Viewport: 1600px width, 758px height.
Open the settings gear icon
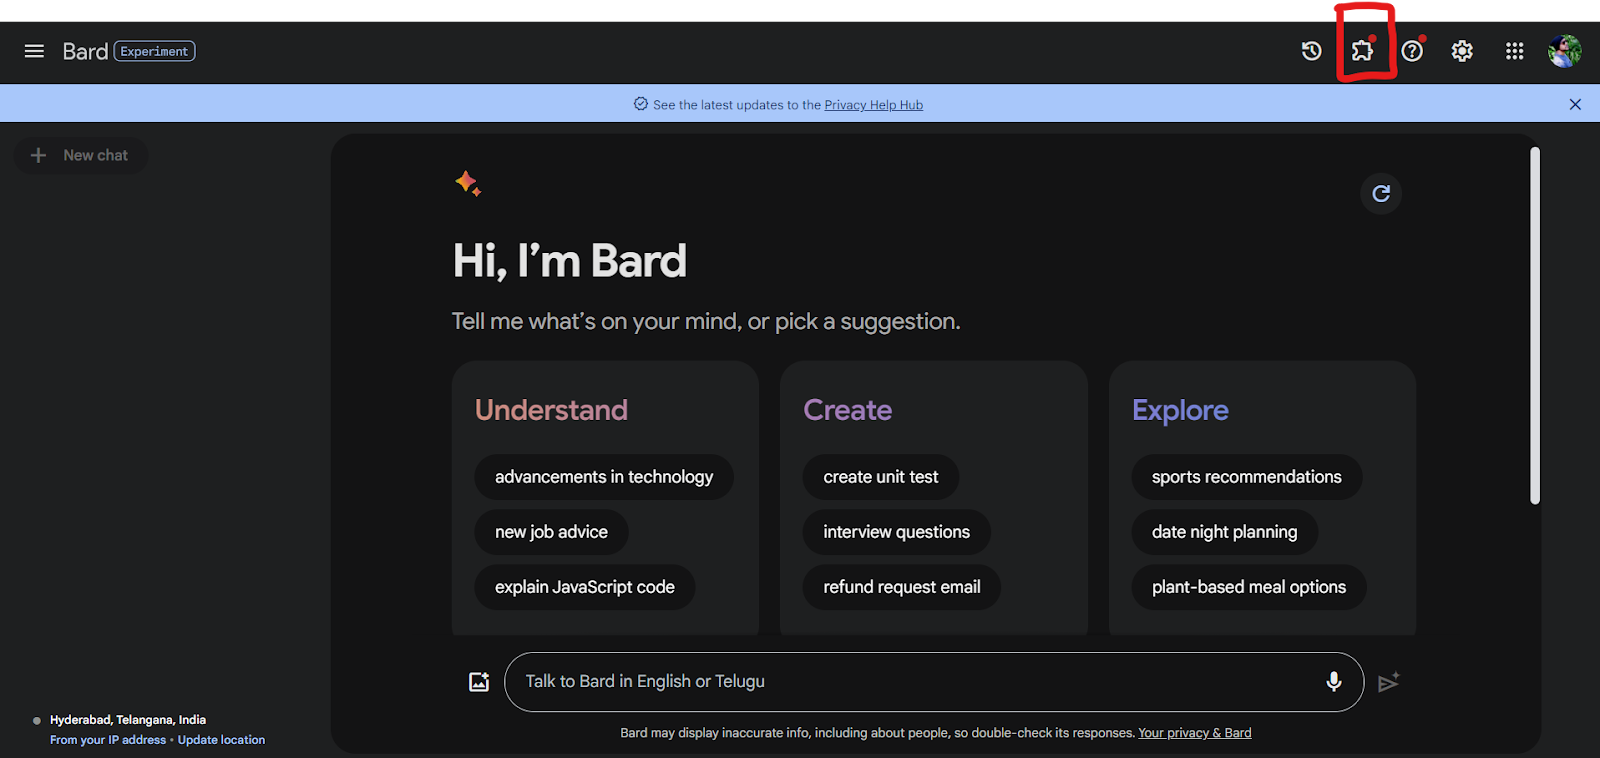[1462, 51]
